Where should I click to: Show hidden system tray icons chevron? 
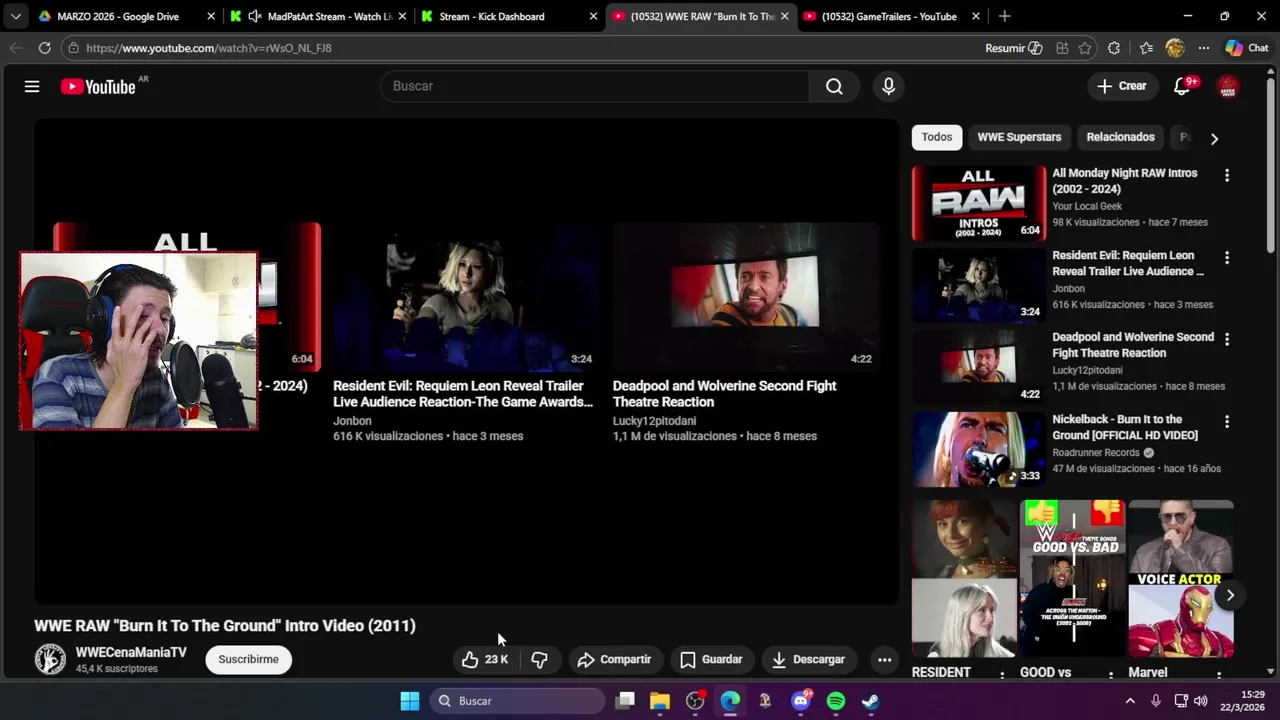pos(1130,701)
